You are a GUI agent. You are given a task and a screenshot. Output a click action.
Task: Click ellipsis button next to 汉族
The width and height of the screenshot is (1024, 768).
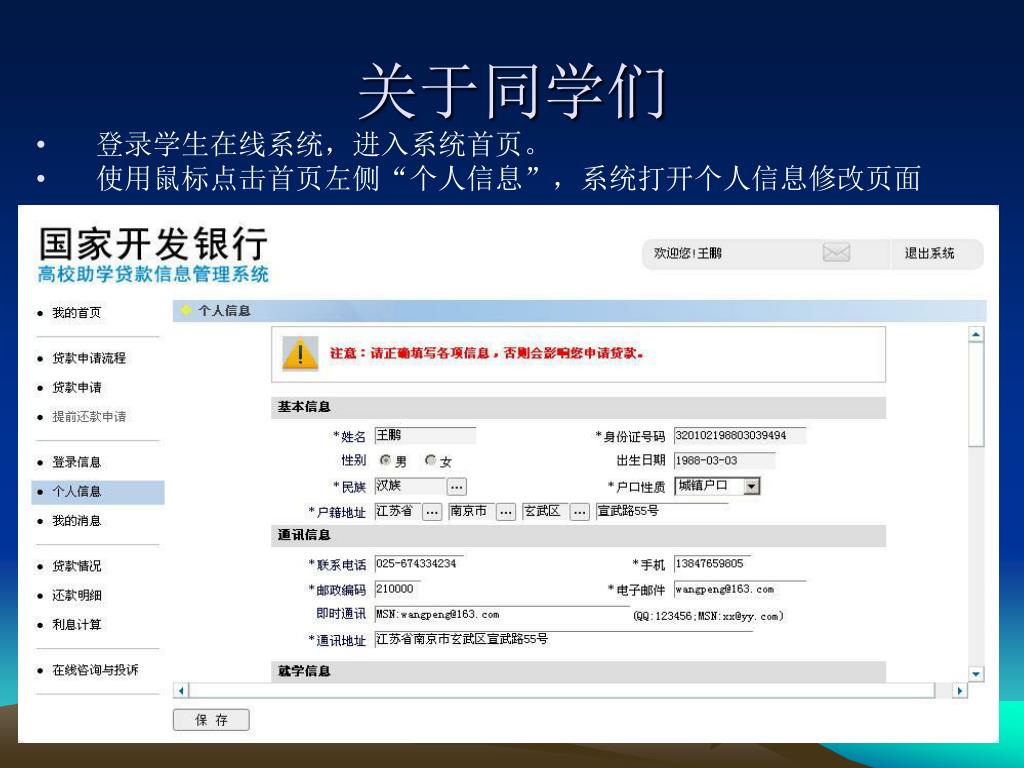click(456, 487)
